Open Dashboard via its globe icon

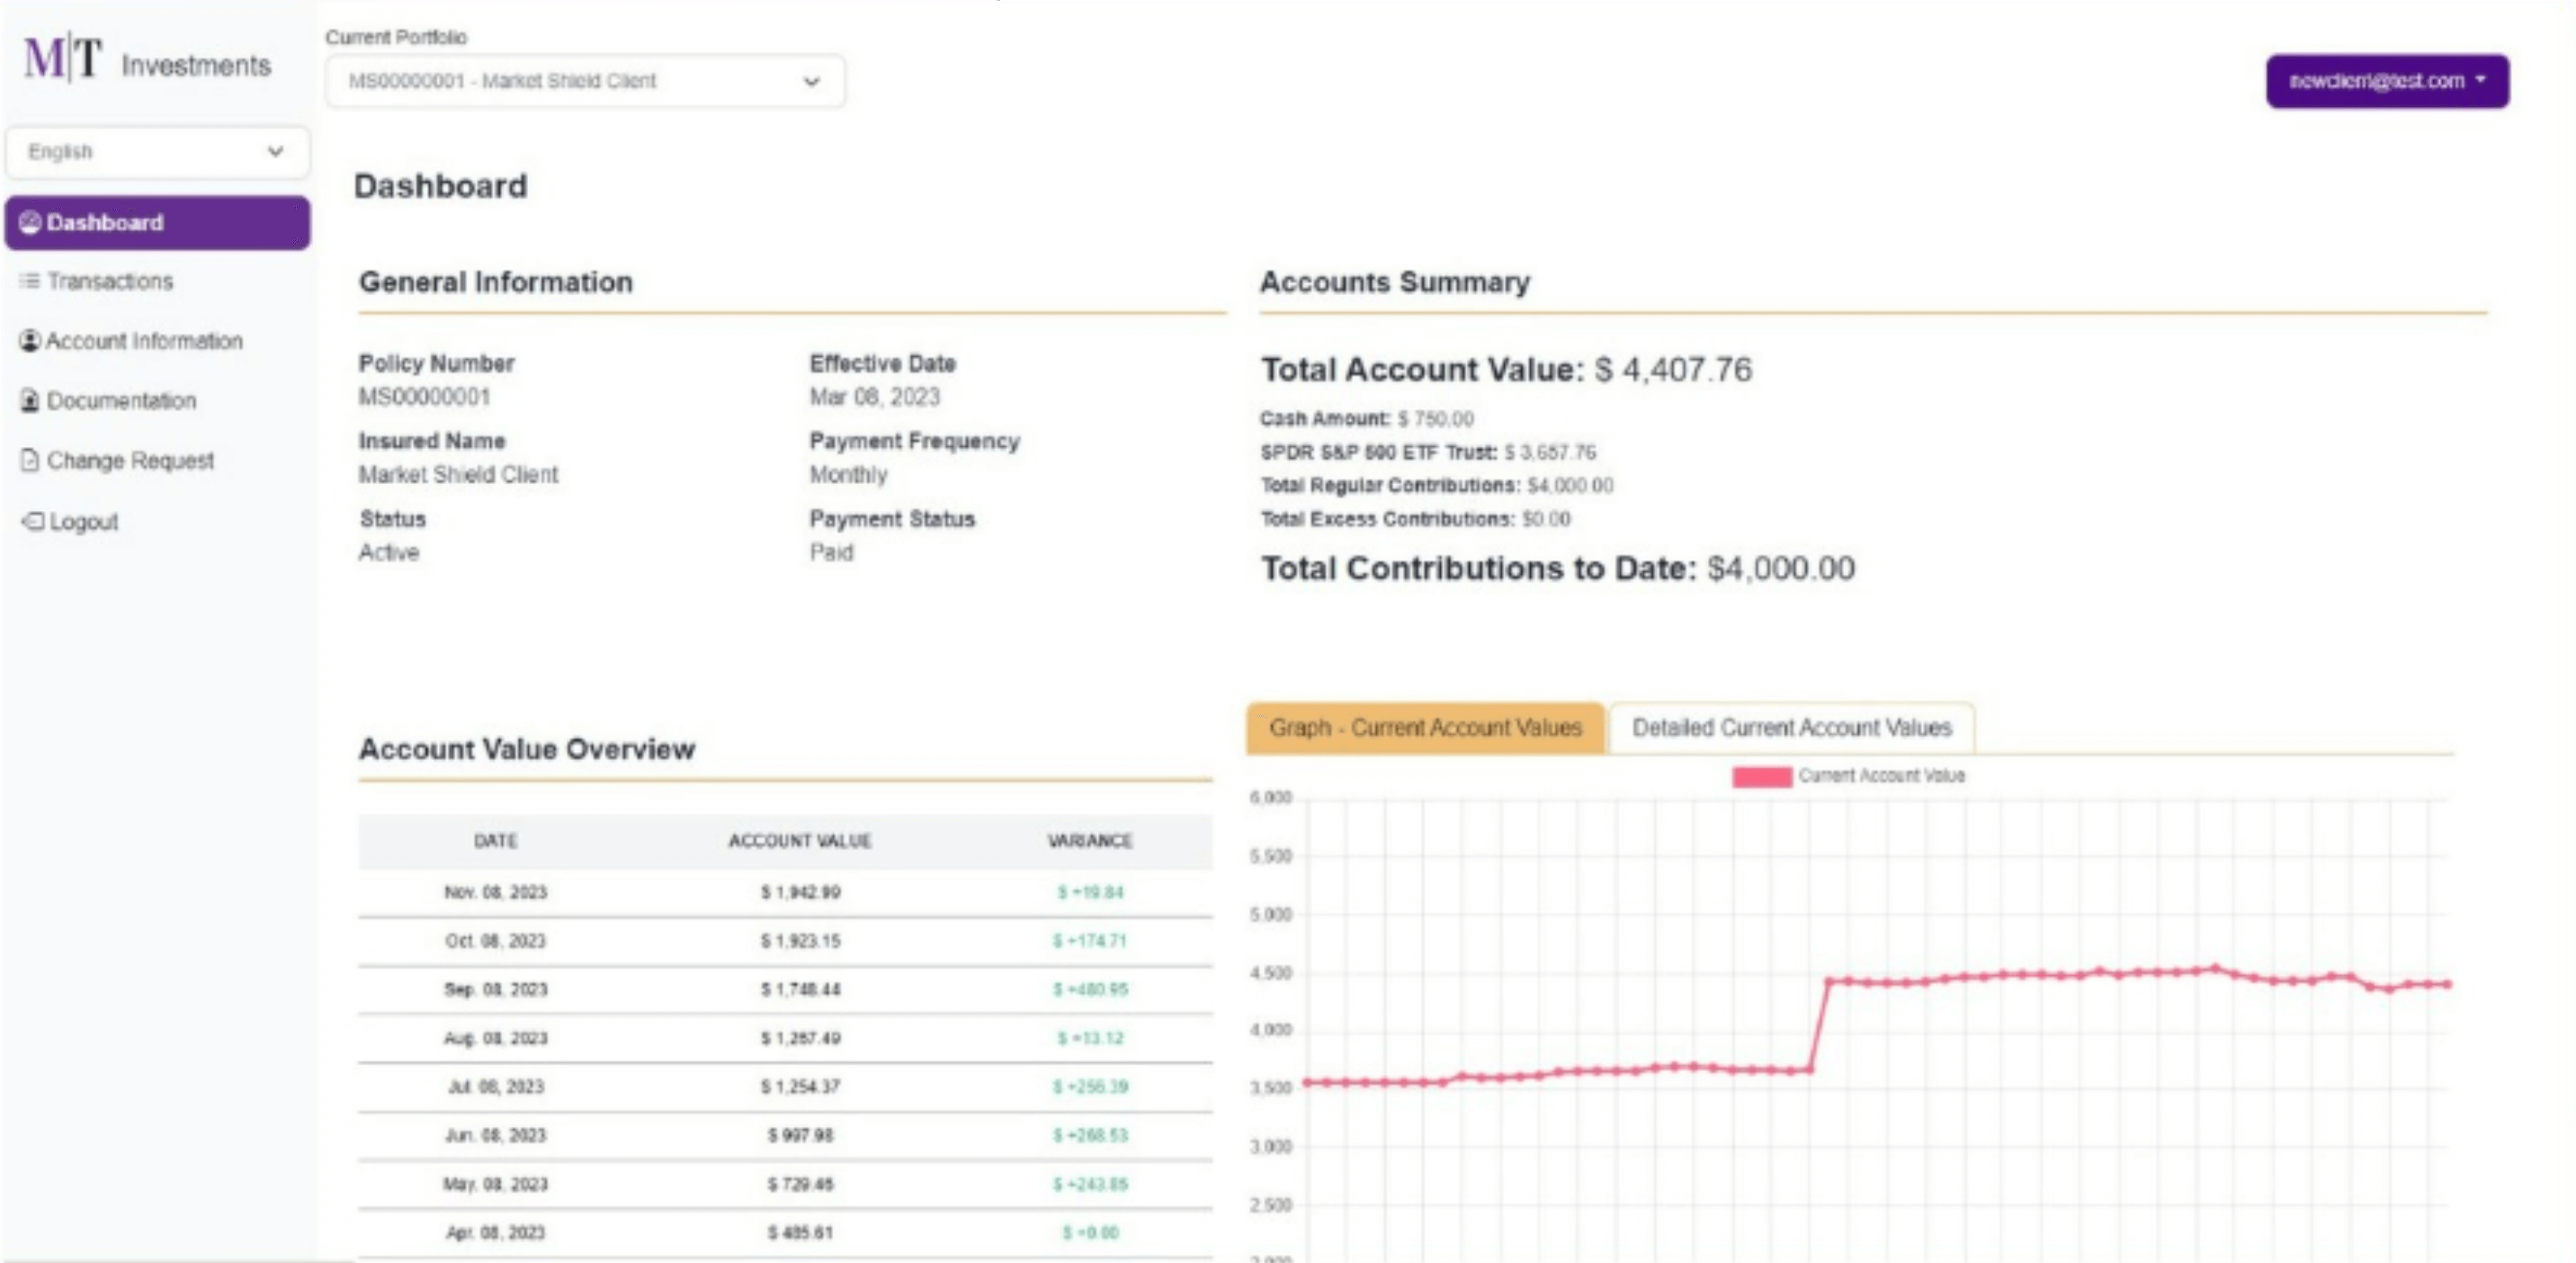pyautogui.click(x=30, y=222)
